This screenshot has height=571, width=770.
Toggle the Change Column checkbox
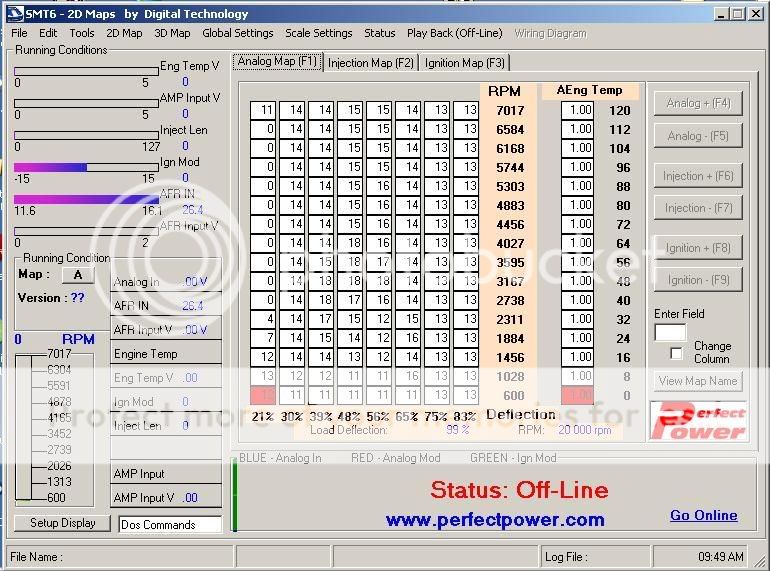pyautogui.click(x=676, y=353)
